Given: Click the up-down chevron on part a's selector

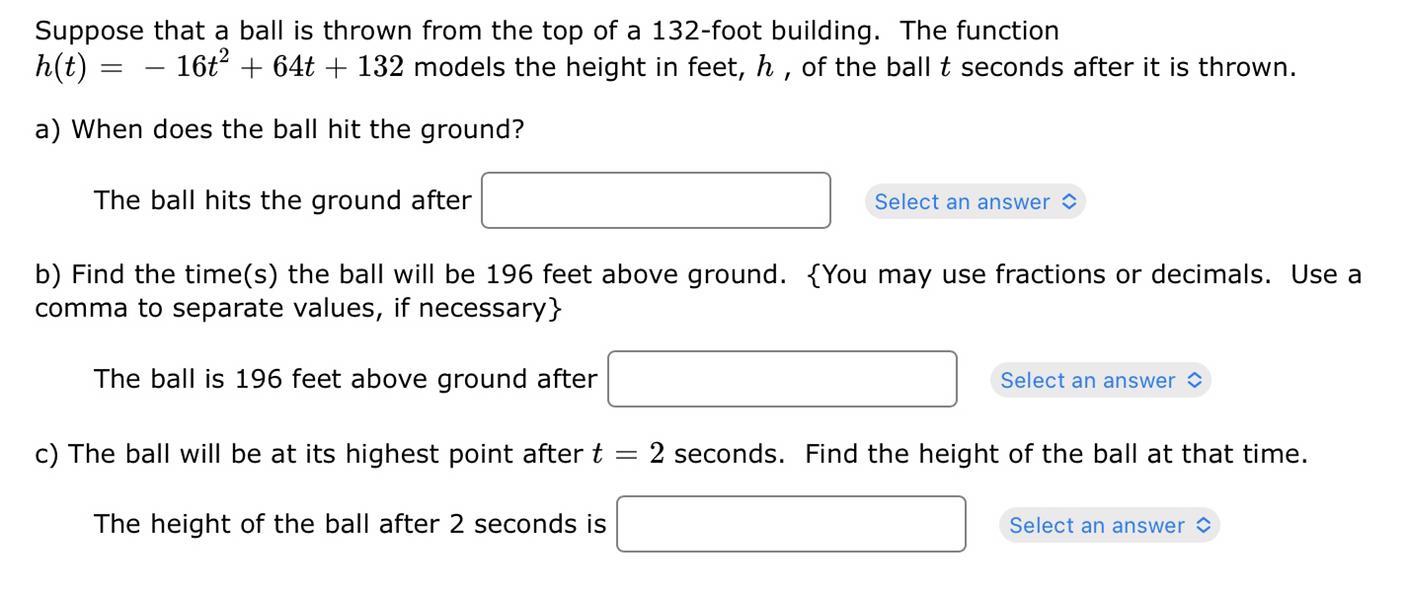Looking at the screenshot, I should pos(1068,202).
